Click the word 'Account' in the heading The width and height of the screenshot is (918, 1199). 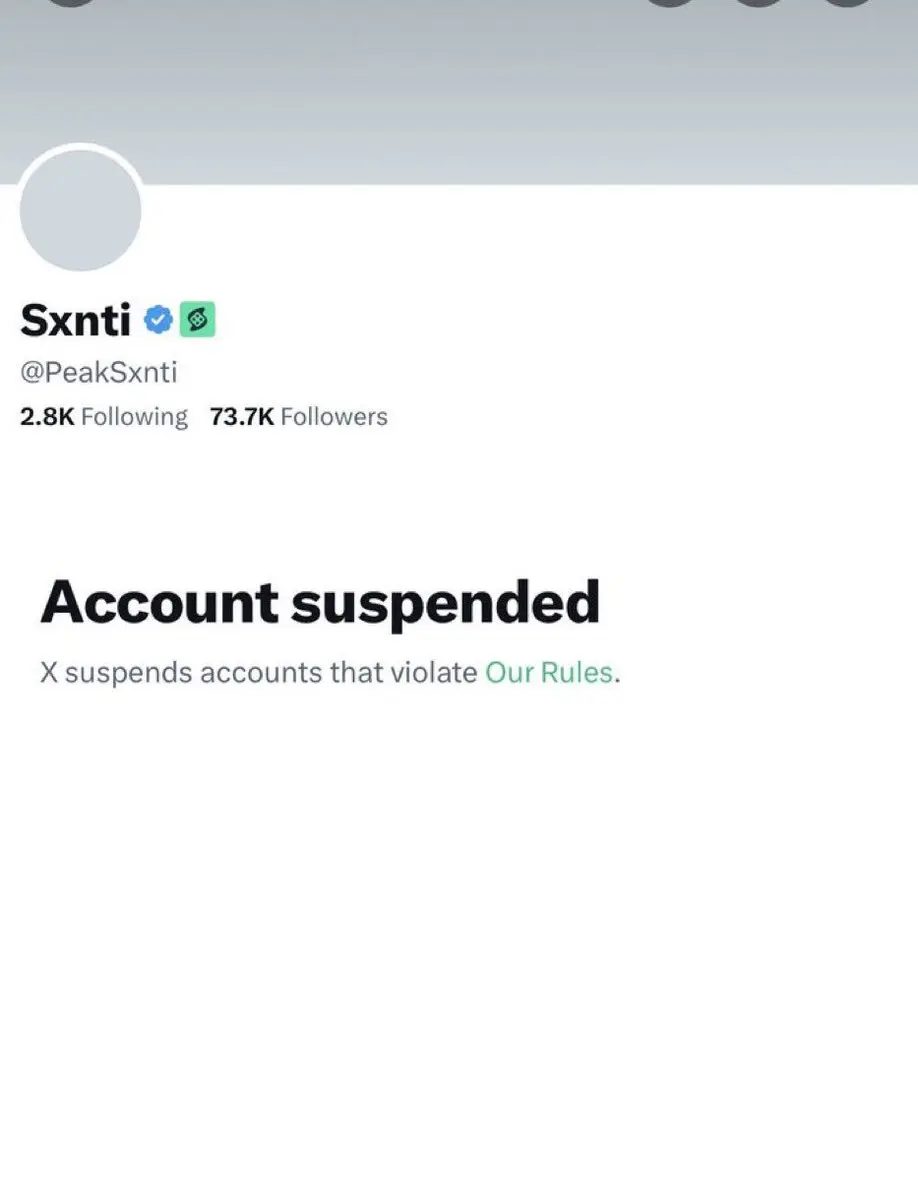(159, 602)
